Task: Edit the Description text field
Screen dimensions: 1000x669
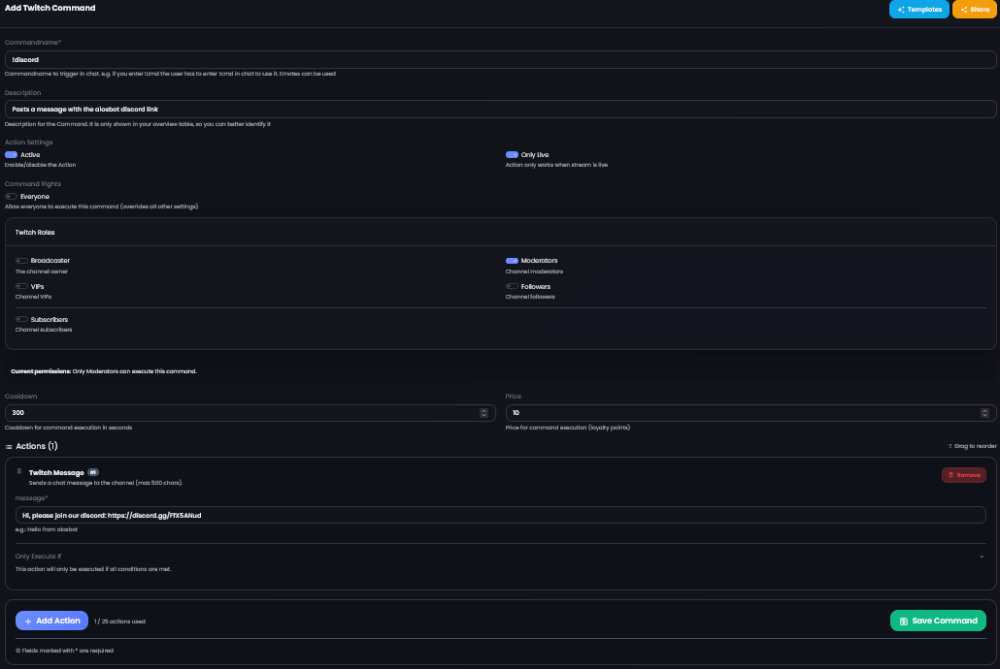Action: (500, 109)
